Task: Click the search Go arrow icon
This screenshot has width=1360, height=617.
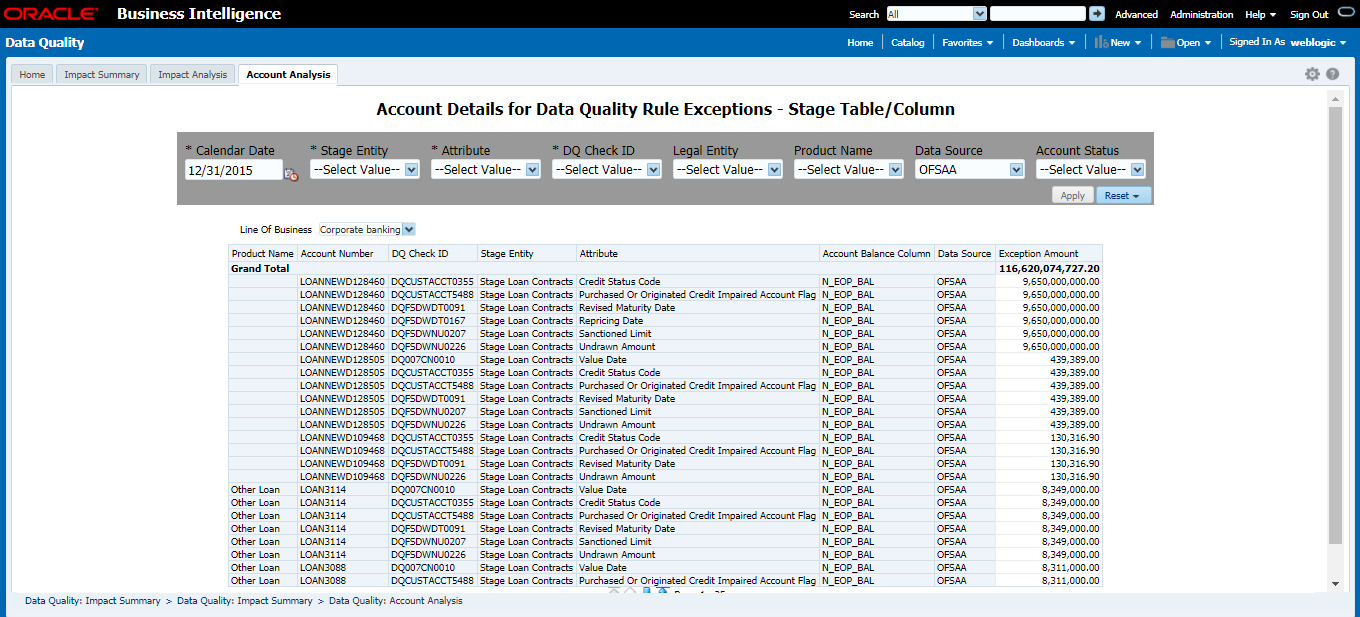Action: (1097, 14)
